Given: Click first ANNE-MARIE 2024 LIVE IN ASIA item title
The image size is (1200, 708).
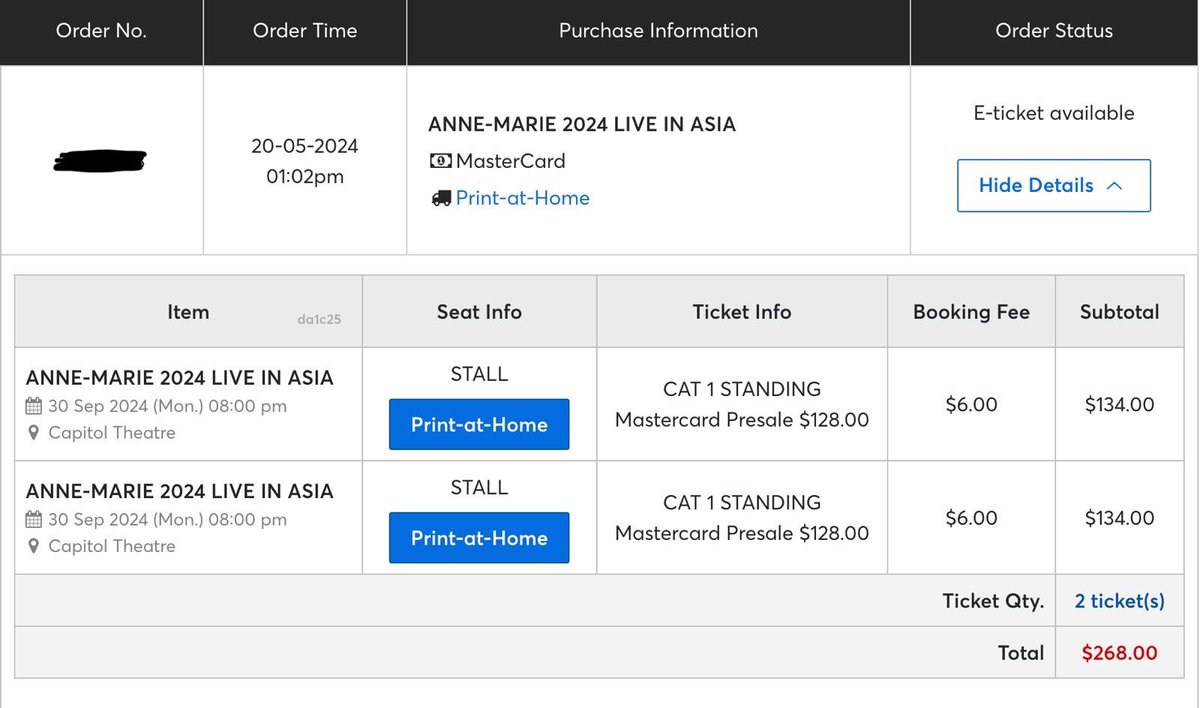Looking at the screenshot, I should (x=180, y=378).
